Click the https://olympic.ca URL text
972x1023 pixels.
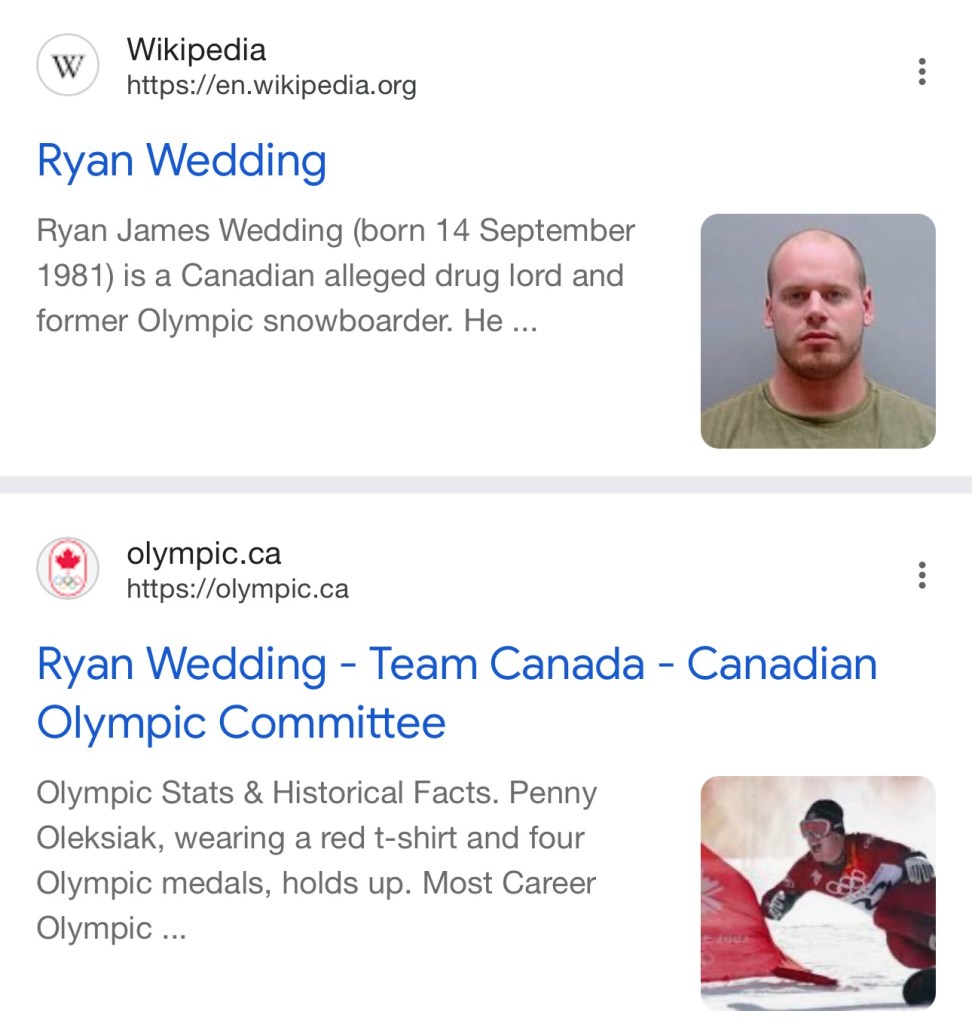coord(237,589)
